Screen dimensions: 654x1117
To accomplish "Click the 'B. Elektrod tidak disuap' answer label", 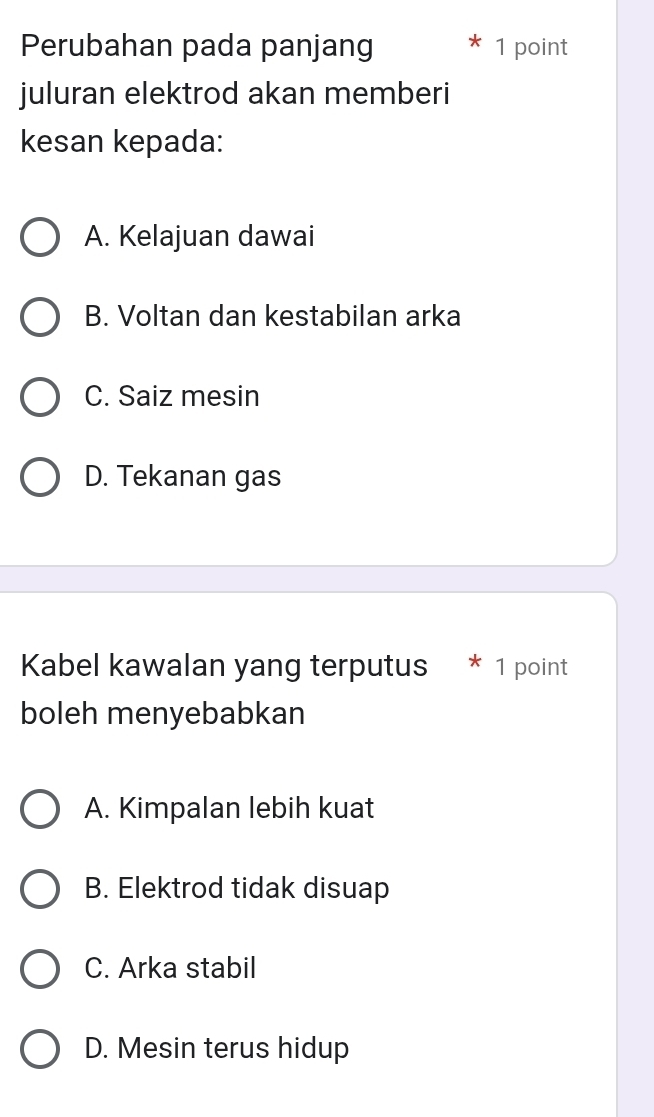I will click(x=237, y=888).
